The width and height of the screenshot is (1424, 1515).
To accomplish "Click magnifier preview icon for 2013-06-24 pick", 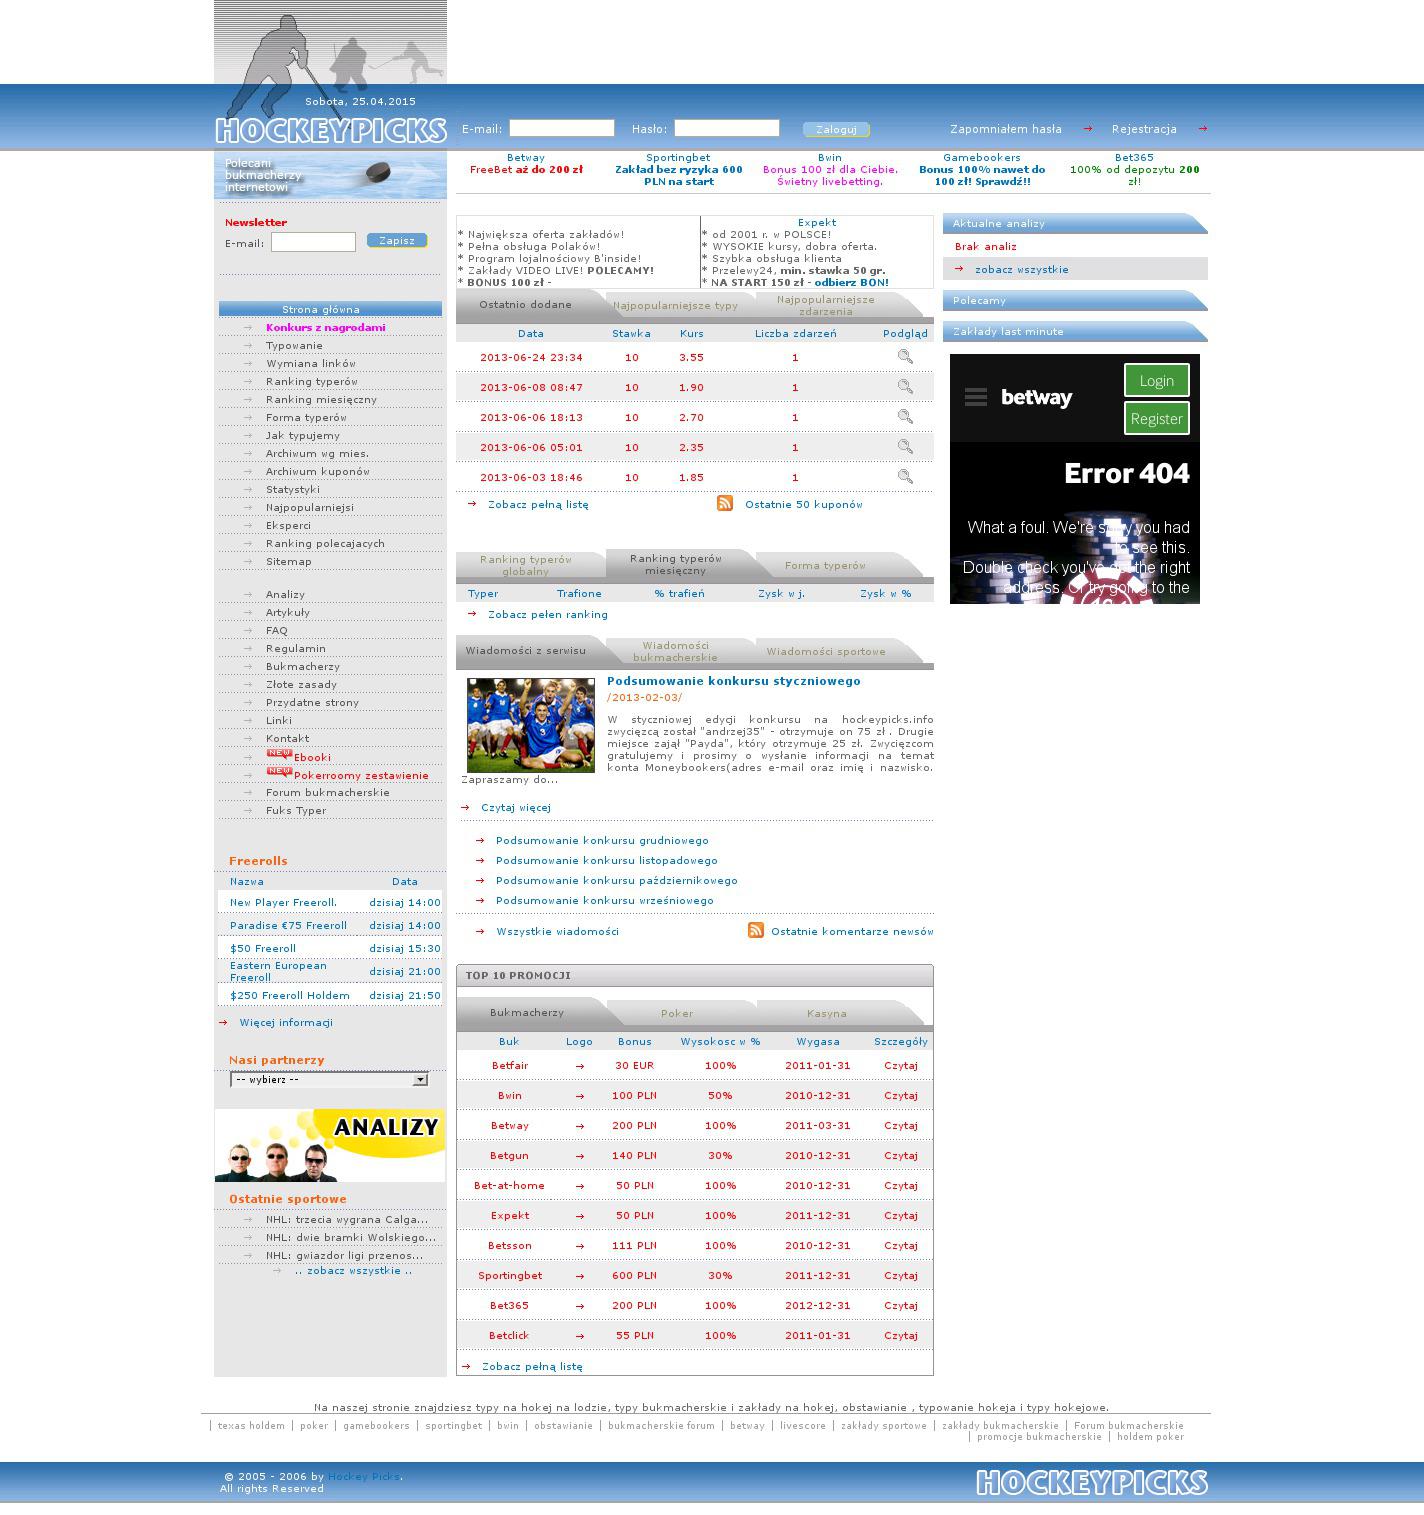I will point(904,357).
